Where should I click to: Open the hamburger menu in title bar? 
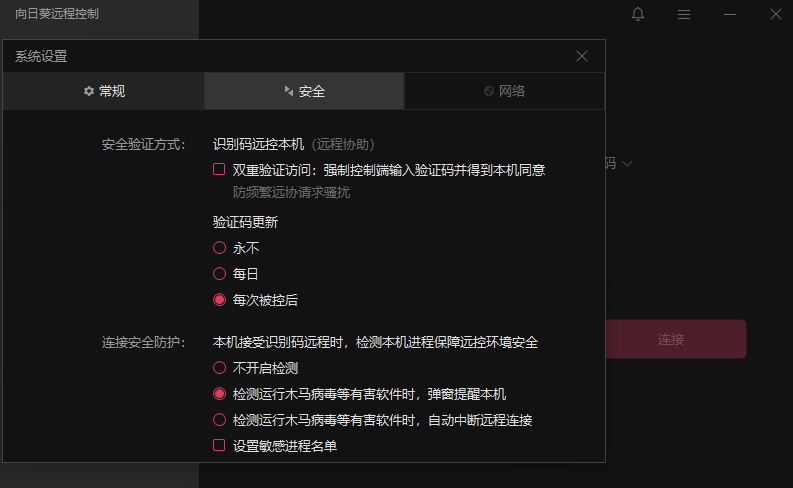click(x=684, y=15)
